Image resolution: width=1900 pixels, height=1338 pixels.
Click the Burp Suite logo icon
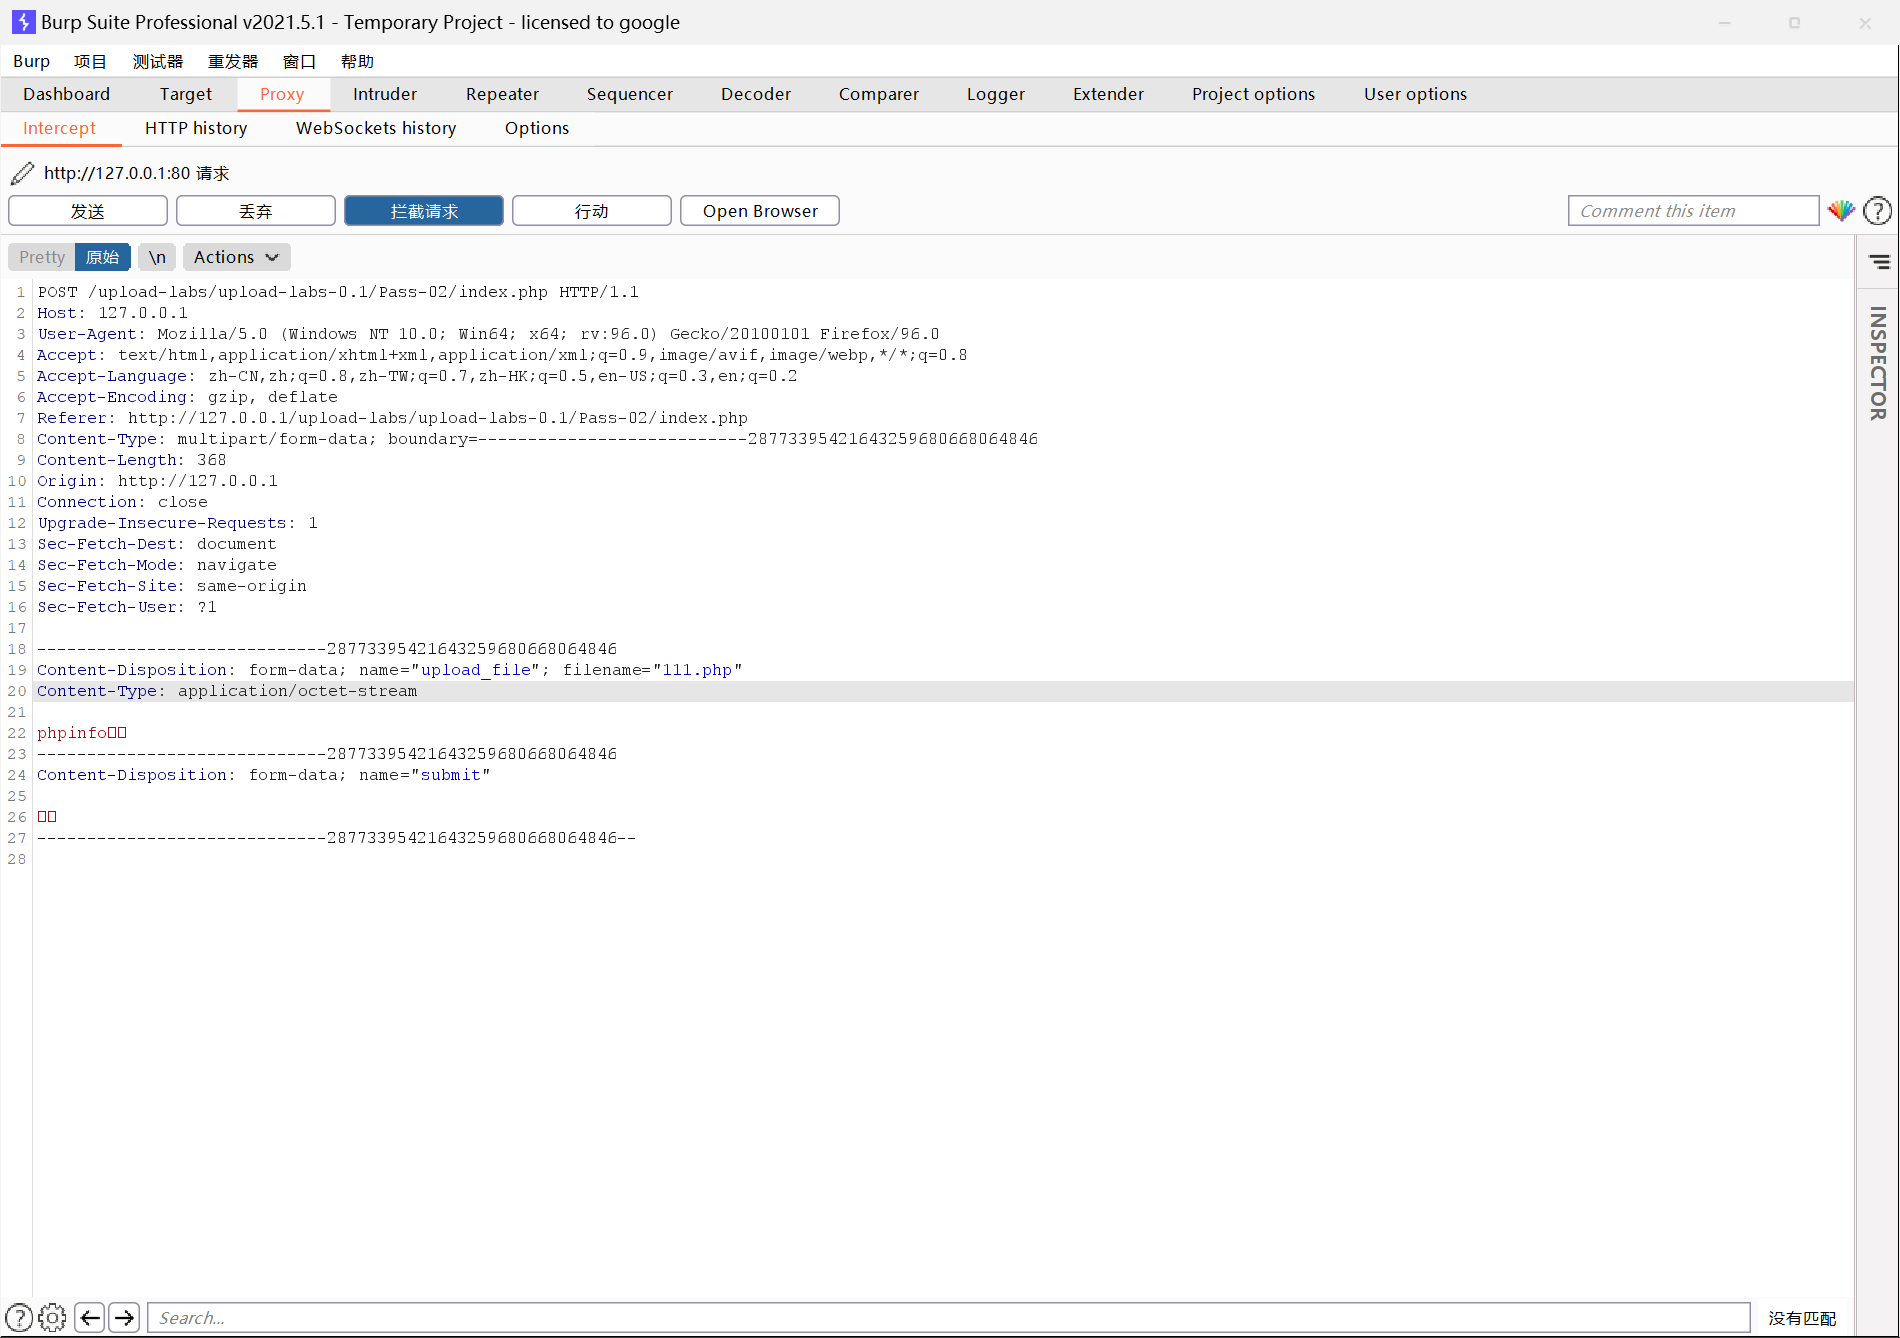[22, 22]
